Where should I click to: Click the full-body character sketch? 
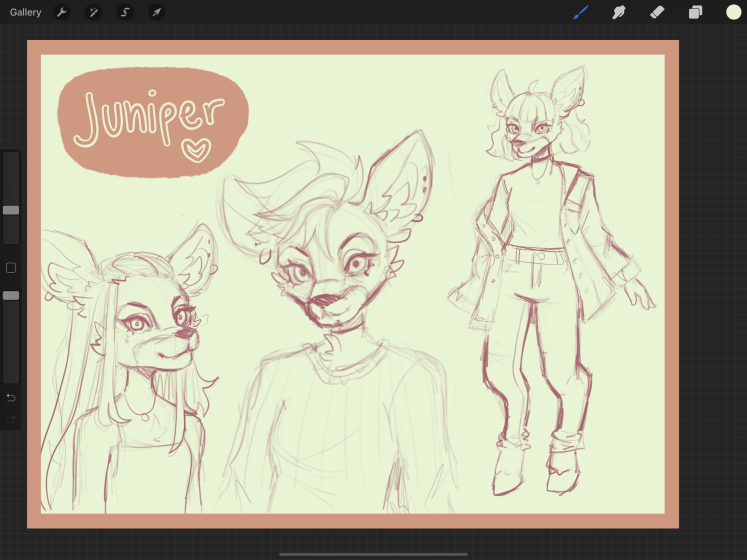pyautogui.click(x=552, y=281)
